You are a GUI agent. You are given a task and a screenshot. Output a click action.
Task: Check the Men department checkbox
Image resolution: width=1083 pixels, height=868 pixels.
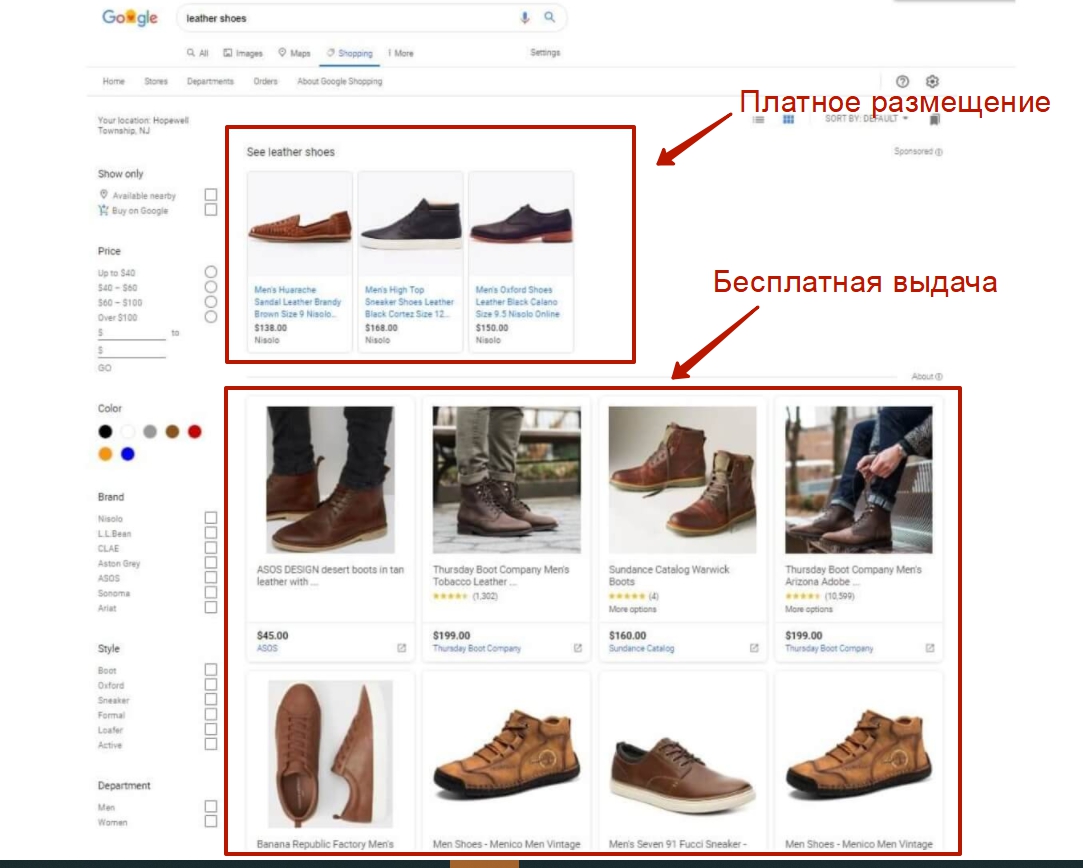(x=211, y=807)
